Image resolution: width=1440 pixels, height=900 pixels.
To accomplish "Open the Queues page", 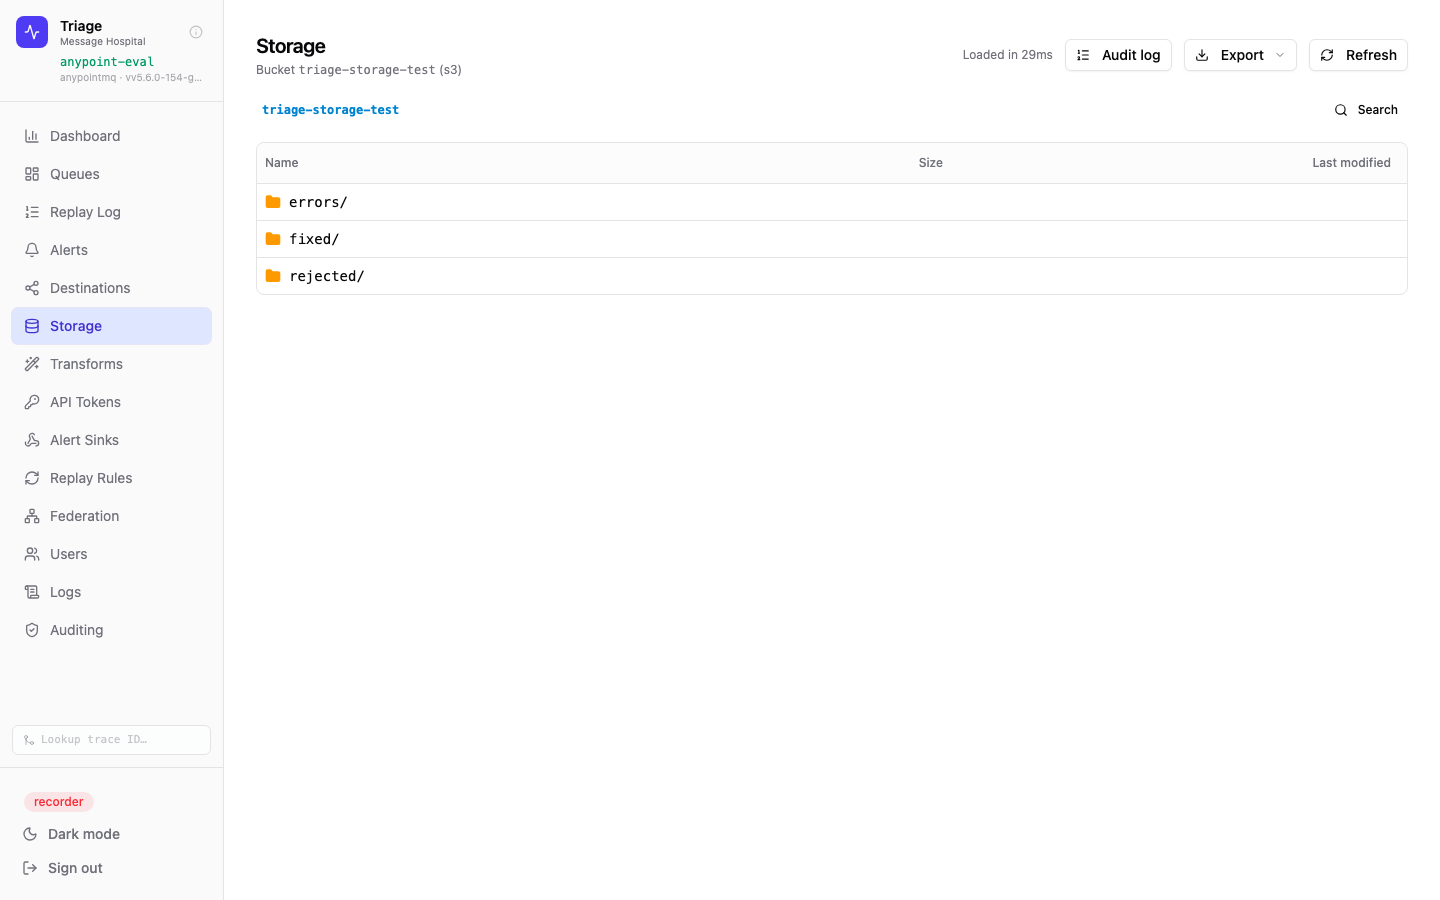I will pos(111,174).
